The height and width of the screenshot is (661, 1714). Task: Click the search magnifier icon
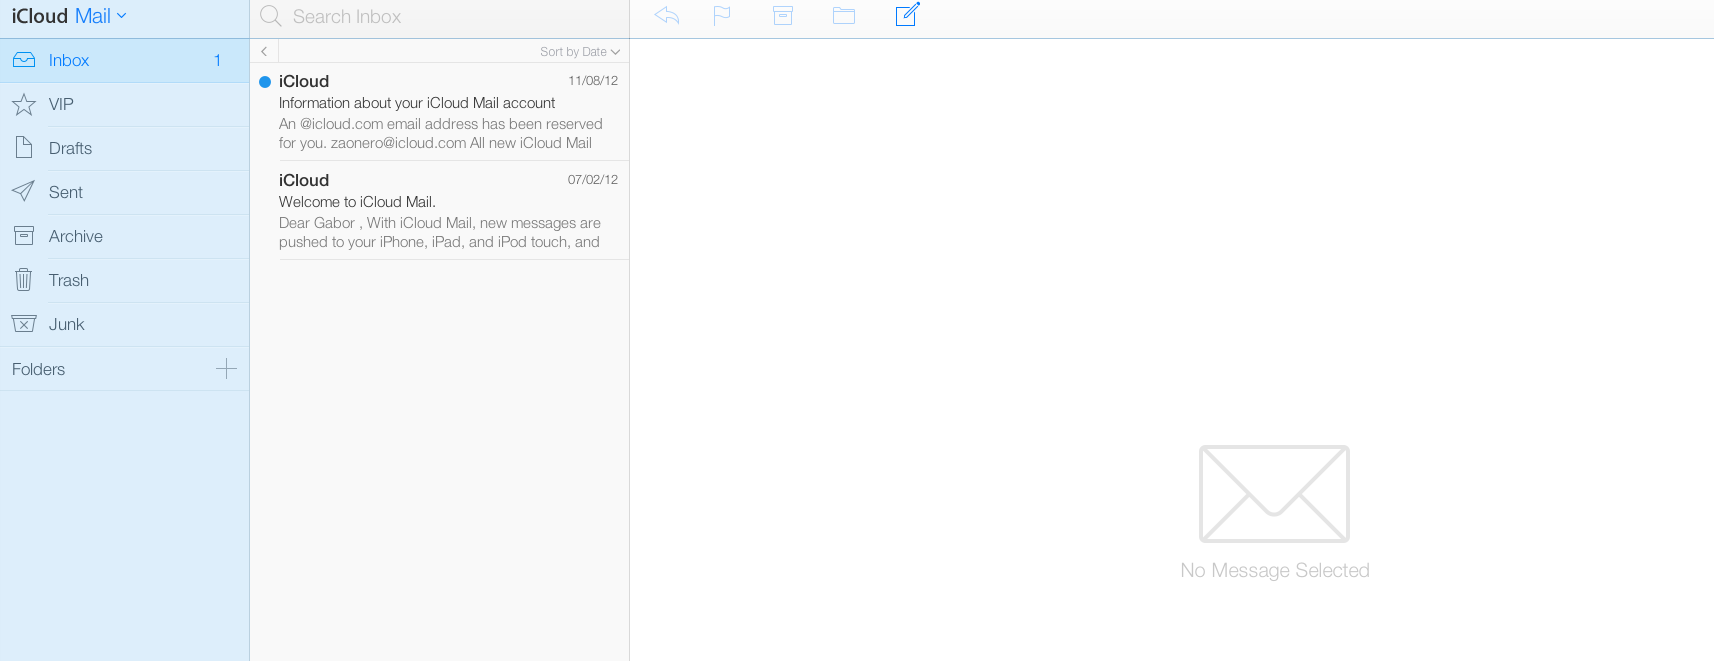[270, 16]
